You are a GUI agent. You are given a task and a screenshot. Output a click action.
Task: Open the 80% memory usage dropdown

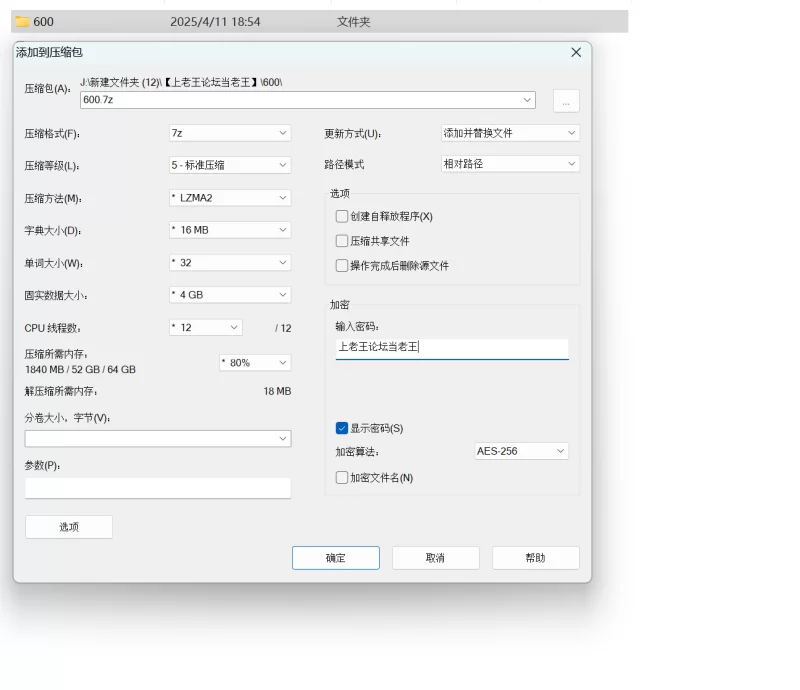point(255,363)
